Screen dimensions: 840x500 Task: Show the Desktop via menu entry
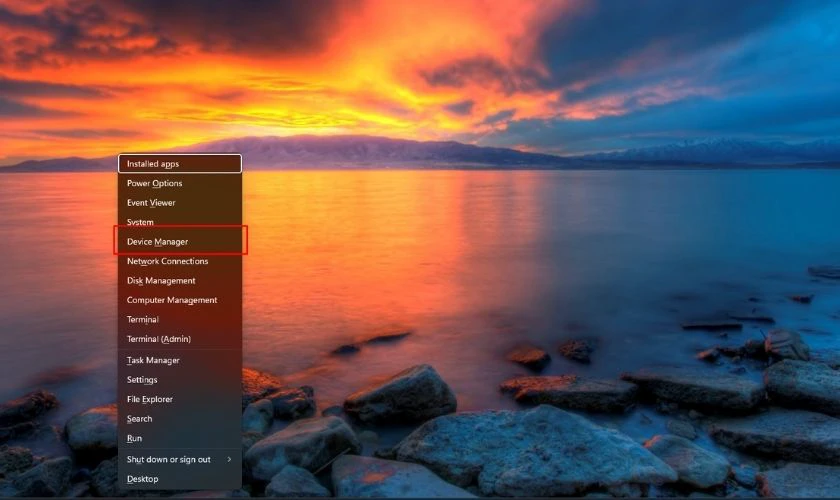(179, 479)
